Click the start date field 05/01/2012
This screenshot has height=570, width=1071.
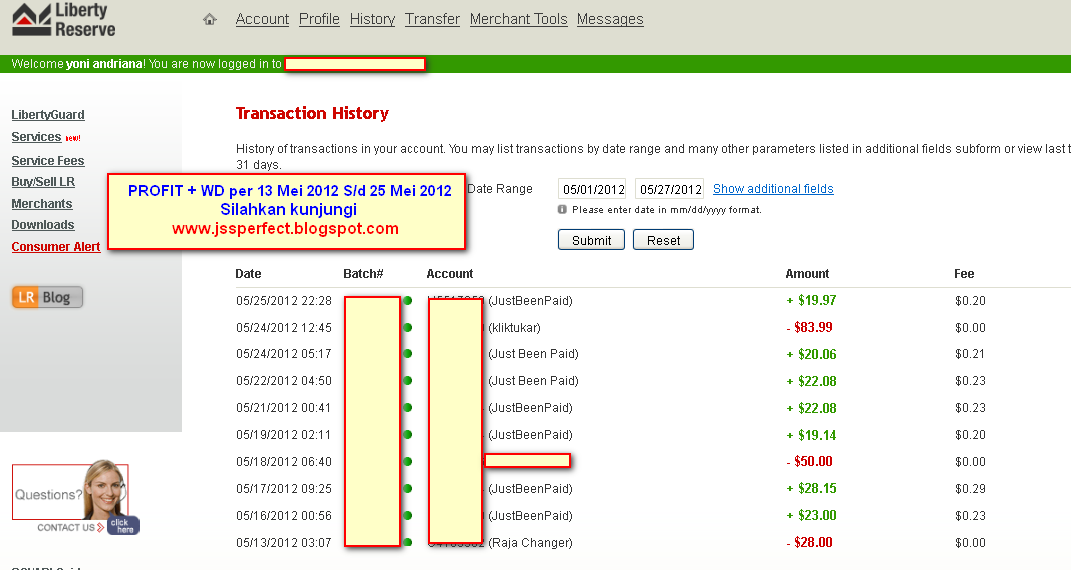click(593, 189)
